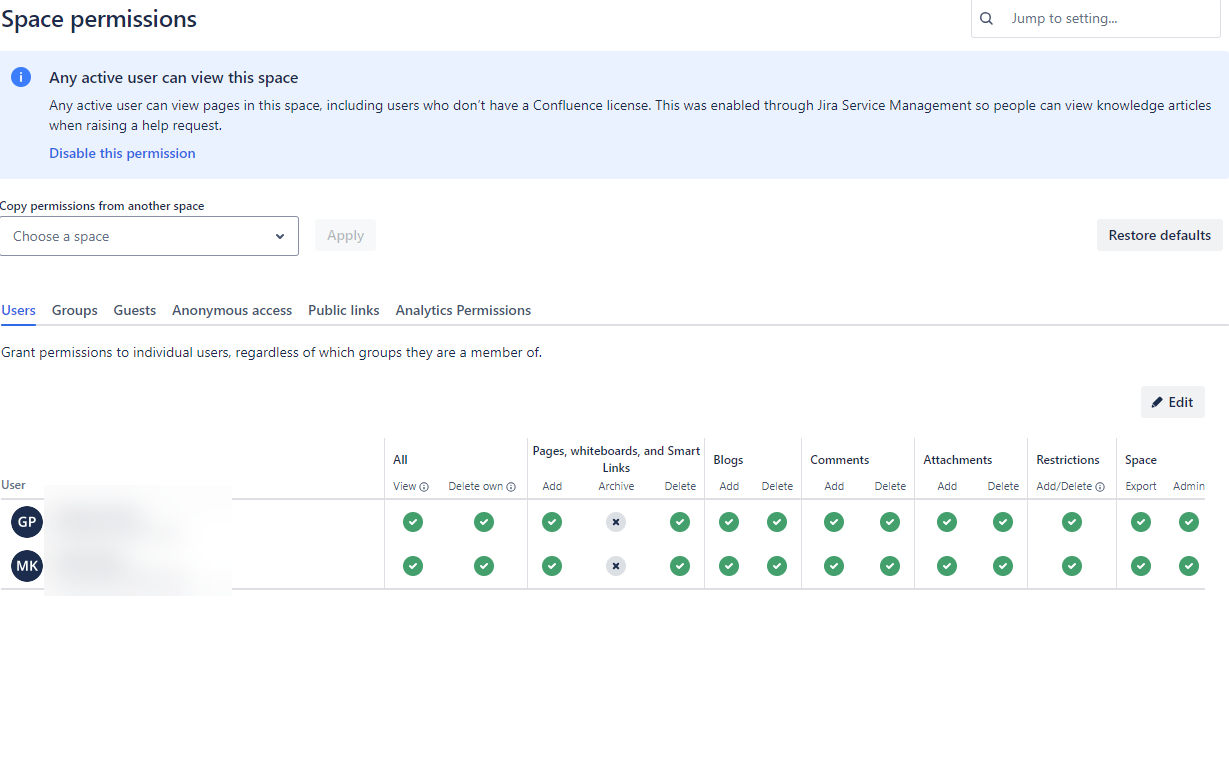Screen dimensions: 1229x761
Task: Click the Restore defaults button
Action: (x=1160, y=235)
